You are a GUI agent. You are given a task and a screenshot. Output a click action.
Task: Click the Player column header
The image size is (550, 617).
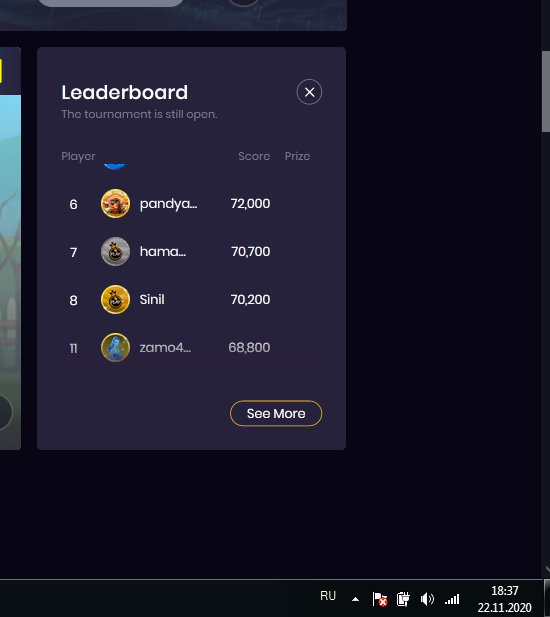(x=78, y=156)
